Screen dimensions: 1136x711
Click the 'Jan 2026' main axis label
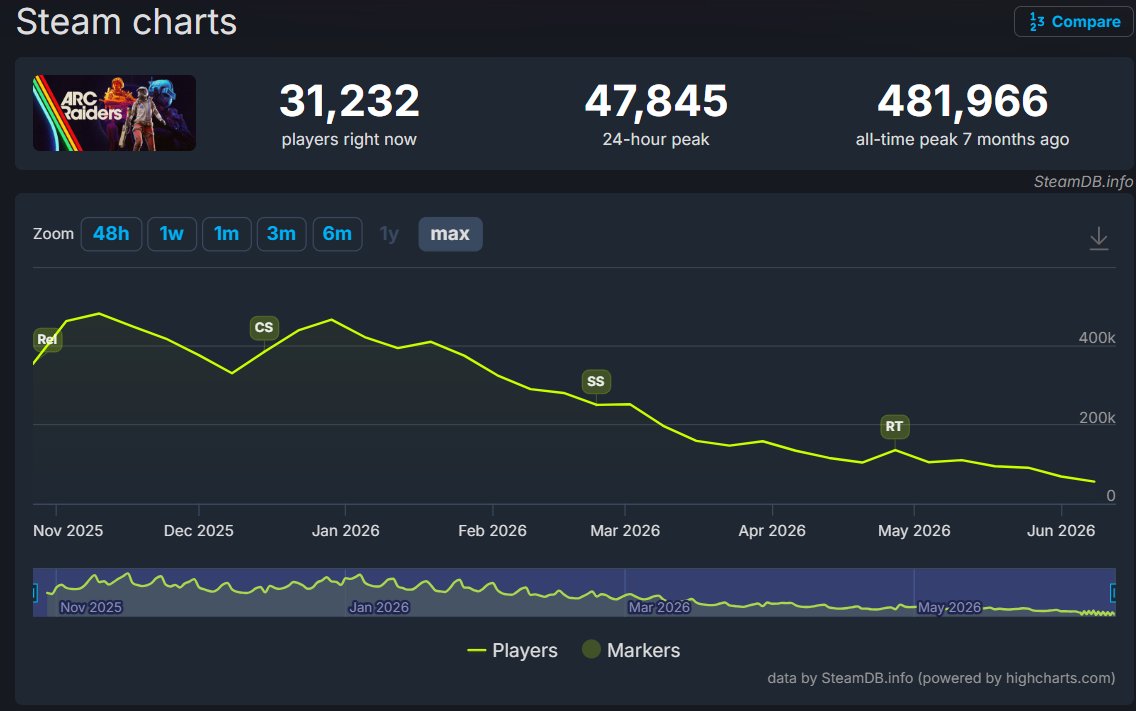346,531
